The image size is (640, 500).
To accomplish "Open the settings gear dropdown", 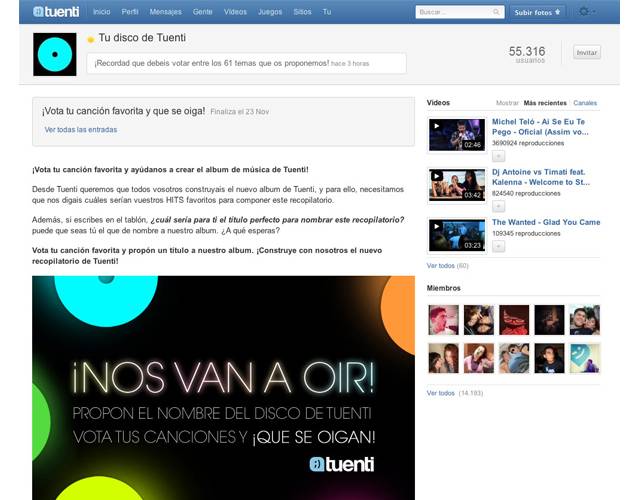I will (x=586, y=12).
